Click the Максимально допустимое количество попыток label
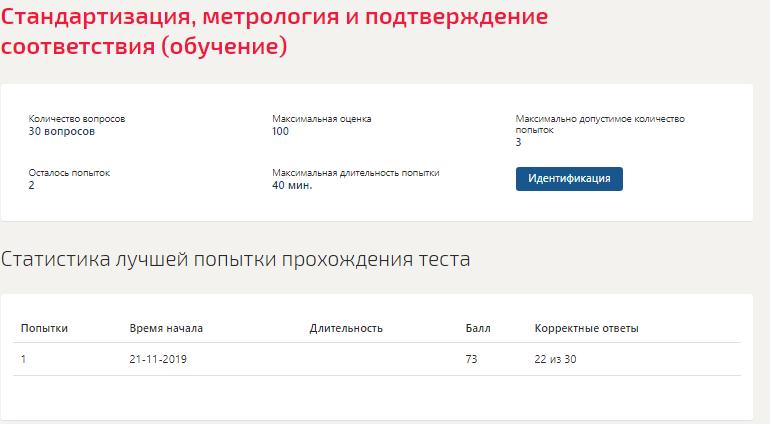 point(600,124)
